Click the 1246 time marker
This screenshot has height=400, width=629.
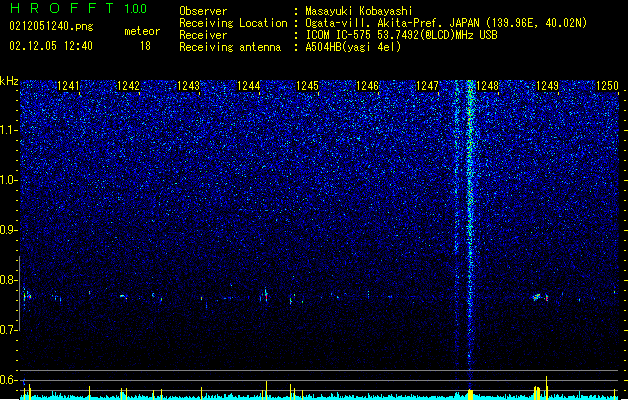click(x=367, y=86)
